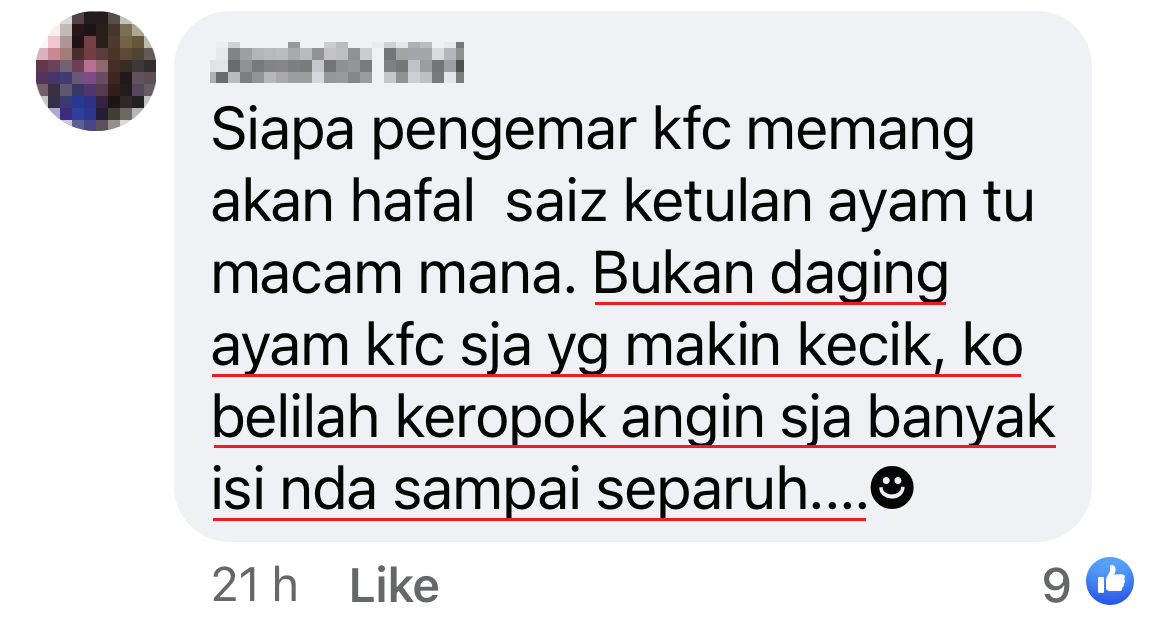Image resolution: width=1170 pixels, height=617 pixels.
Task: Click the underlined word "separuh"
Action: (704, 492)
